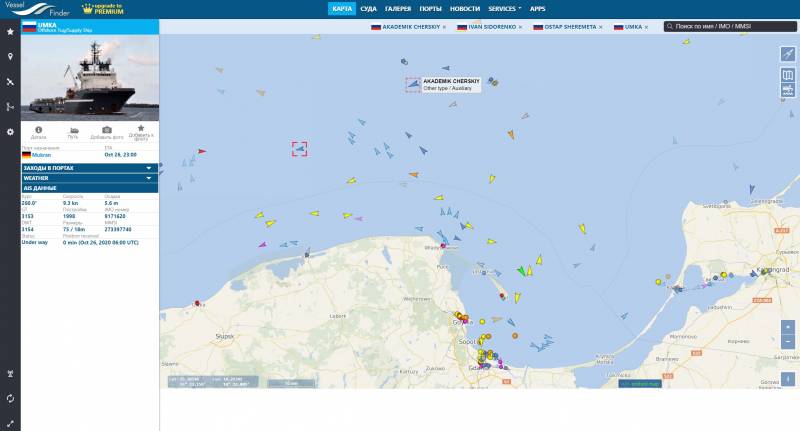Click the green badge at the map's lower right

point(640,384)
